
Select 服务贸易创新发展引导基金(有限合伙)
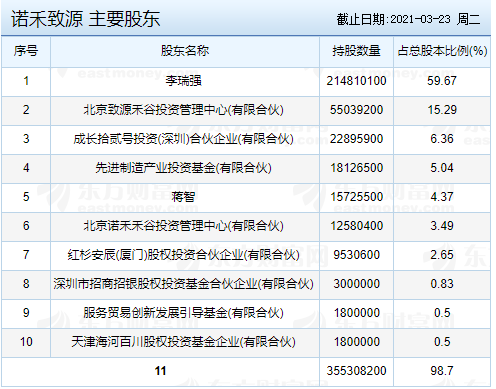point(183,313)
